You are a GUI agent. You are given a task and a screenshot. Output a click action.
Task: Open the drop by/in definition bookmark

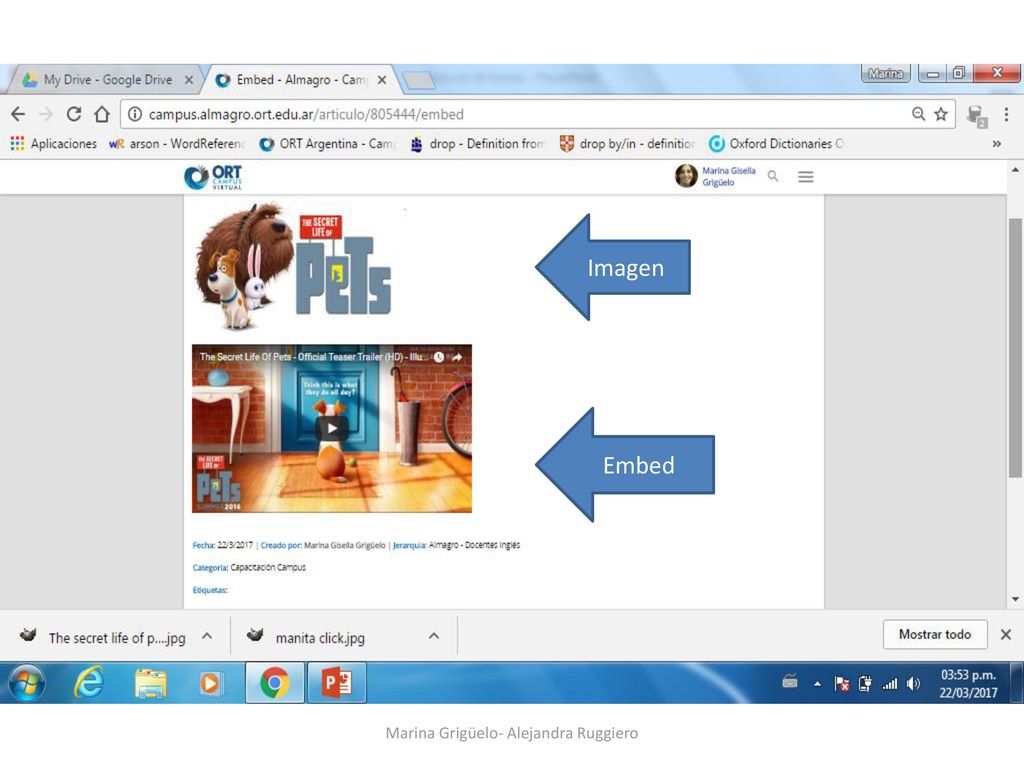pos(627,144)
